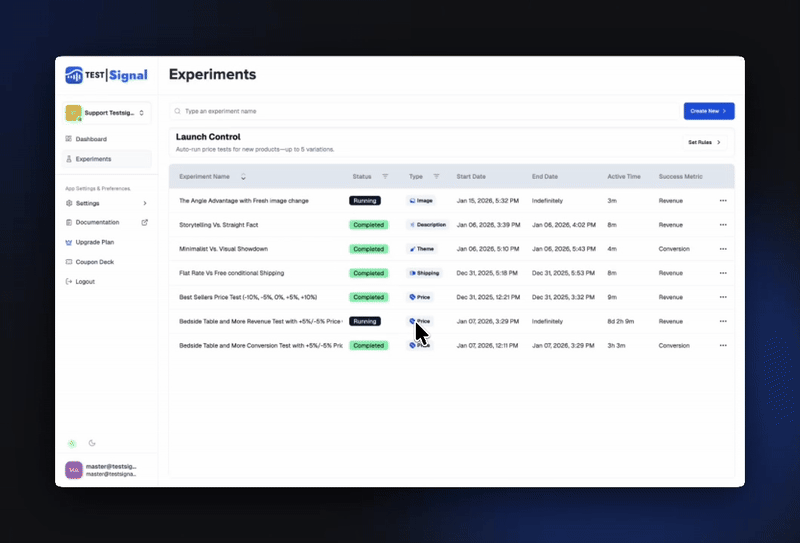Click the Create New button
Viewport: 800px width, 543px height.
[x=709, y=111]
